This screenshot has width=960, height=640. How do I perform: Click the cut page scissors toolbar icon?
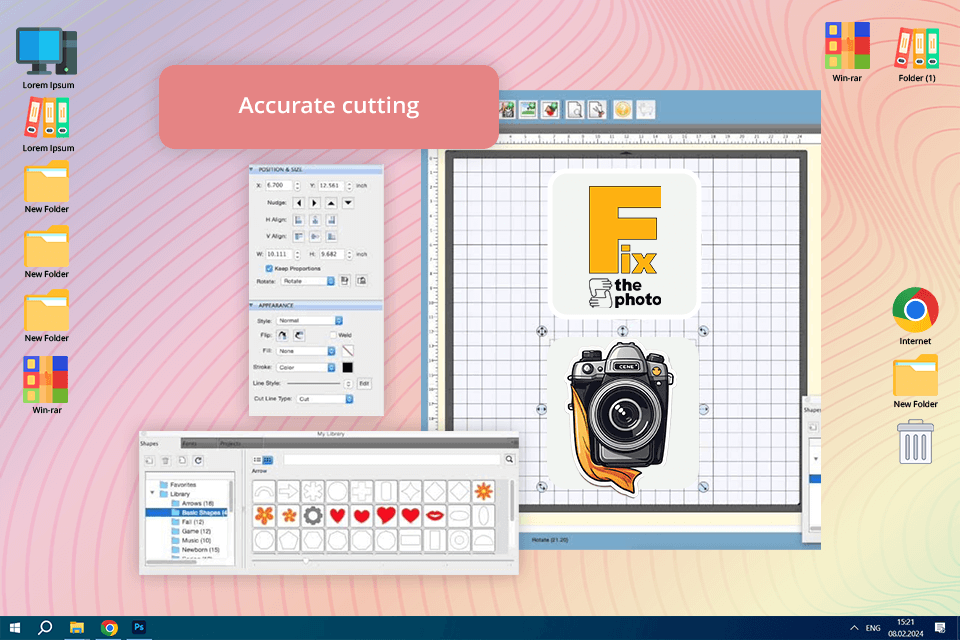pyautogui.click(x=597, y=110)
